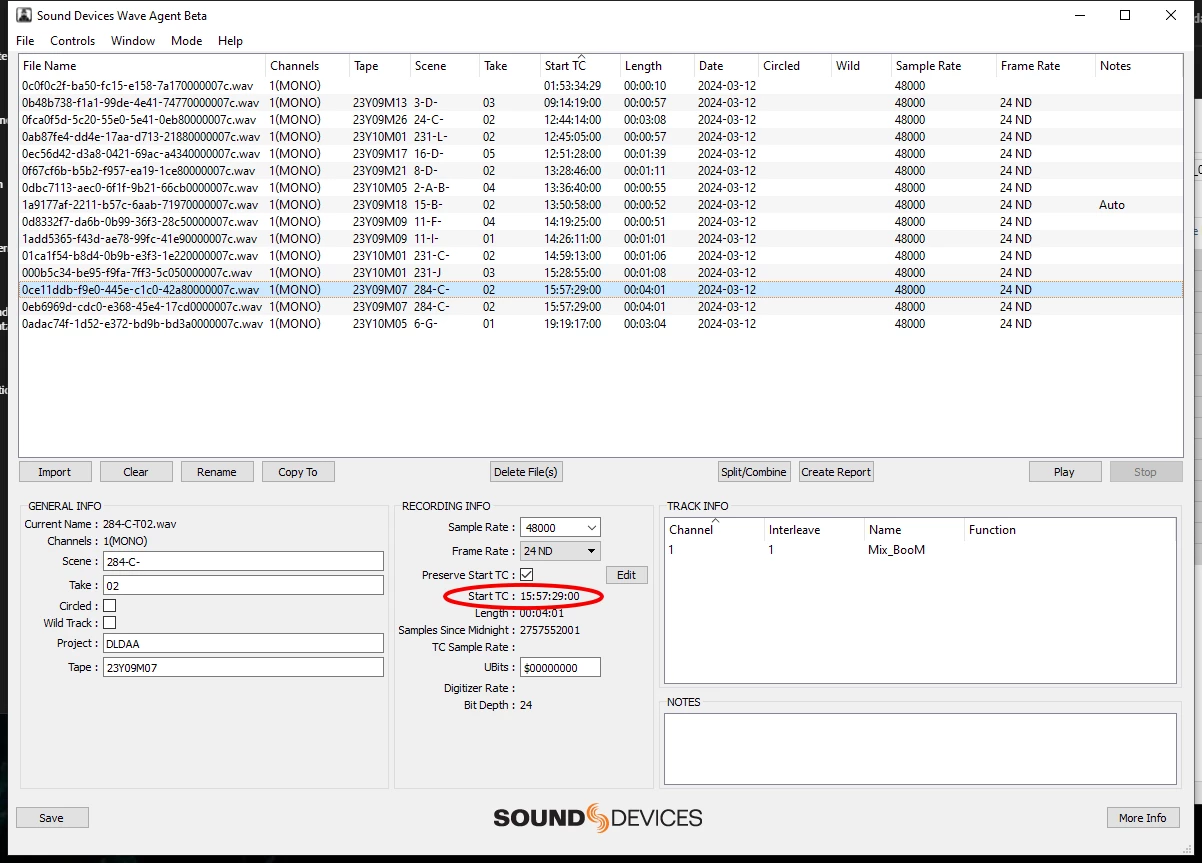Click the Mix_BooM track name

click(896, 550)
